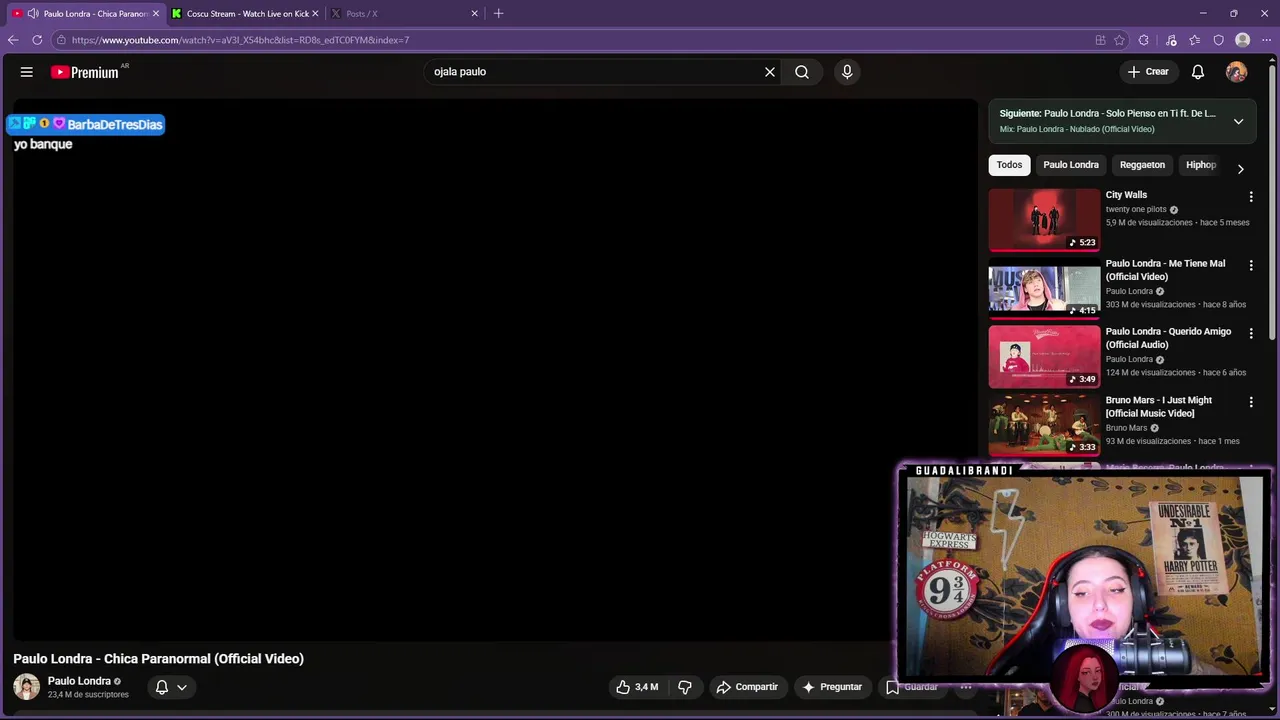This screenshot has height=720, width=1280.
Task: Like the Chica Paranormal video
Action: point(637,687)
